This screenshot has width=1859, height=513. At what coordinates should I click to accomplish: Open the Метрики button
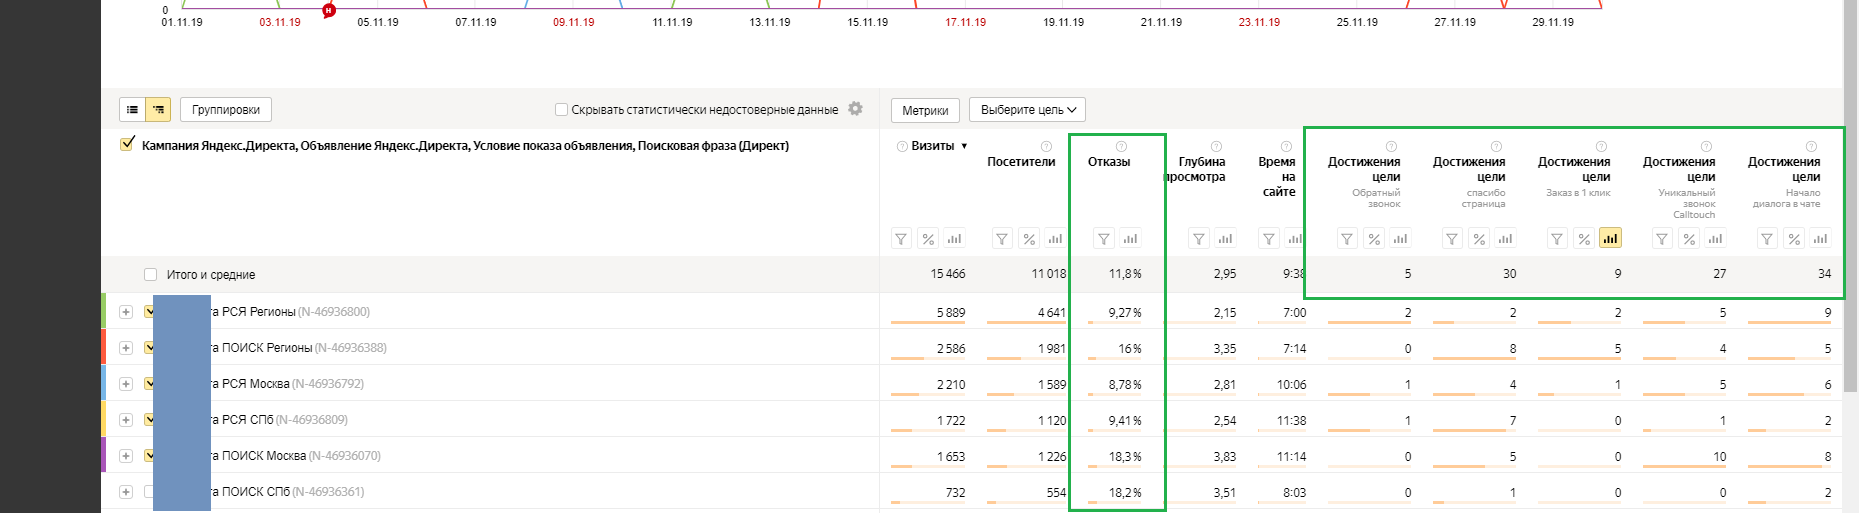click(925, 110)
